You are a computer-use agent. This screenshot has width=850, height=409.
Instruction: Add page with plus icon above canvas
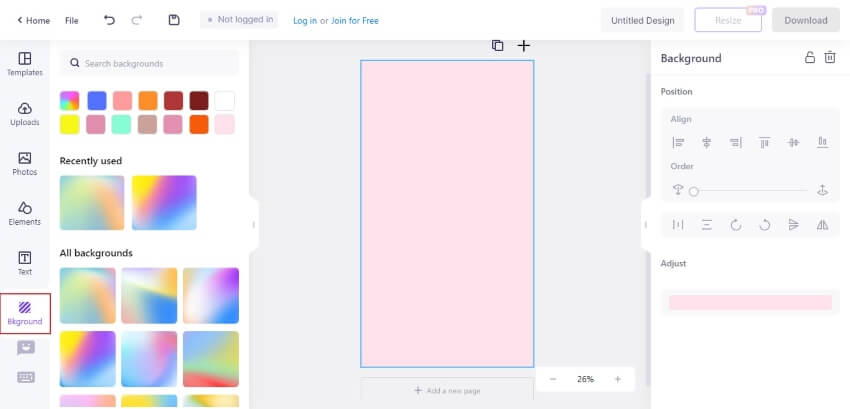pos(523,46)
